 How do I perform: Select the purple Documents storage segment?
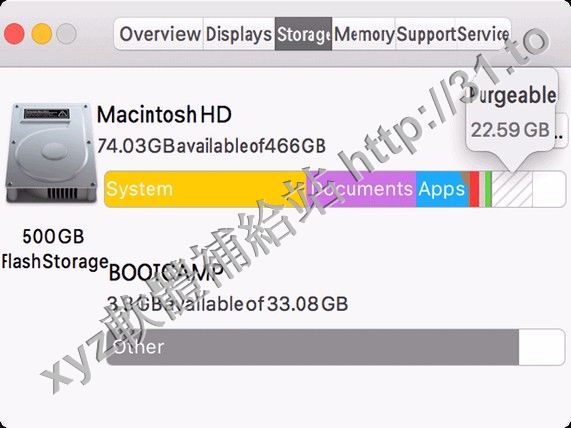tap(362, 189)
